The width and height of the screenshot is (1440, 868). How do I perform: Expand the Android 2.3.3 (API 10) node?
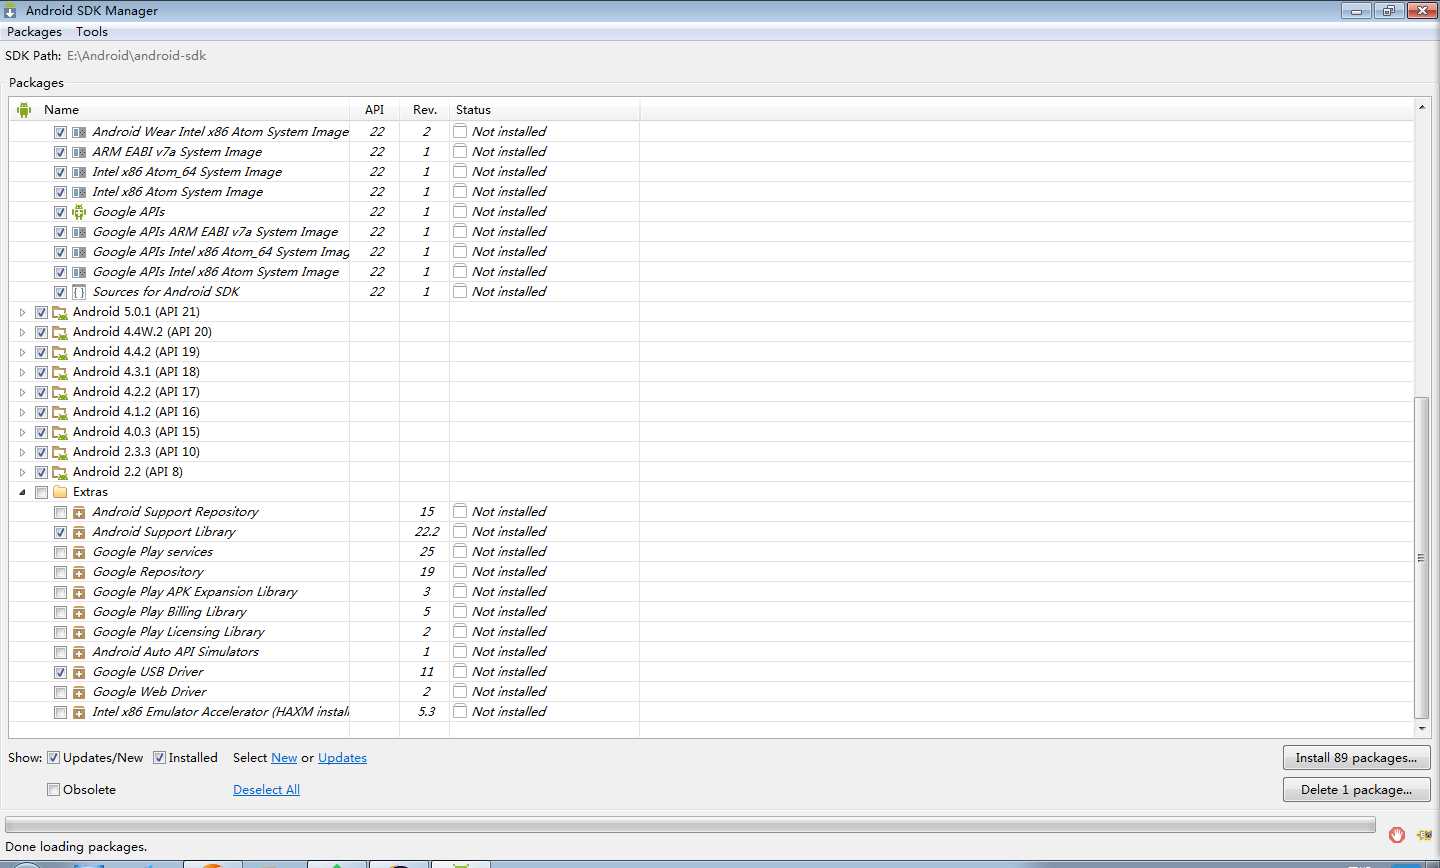coord(22,452)
